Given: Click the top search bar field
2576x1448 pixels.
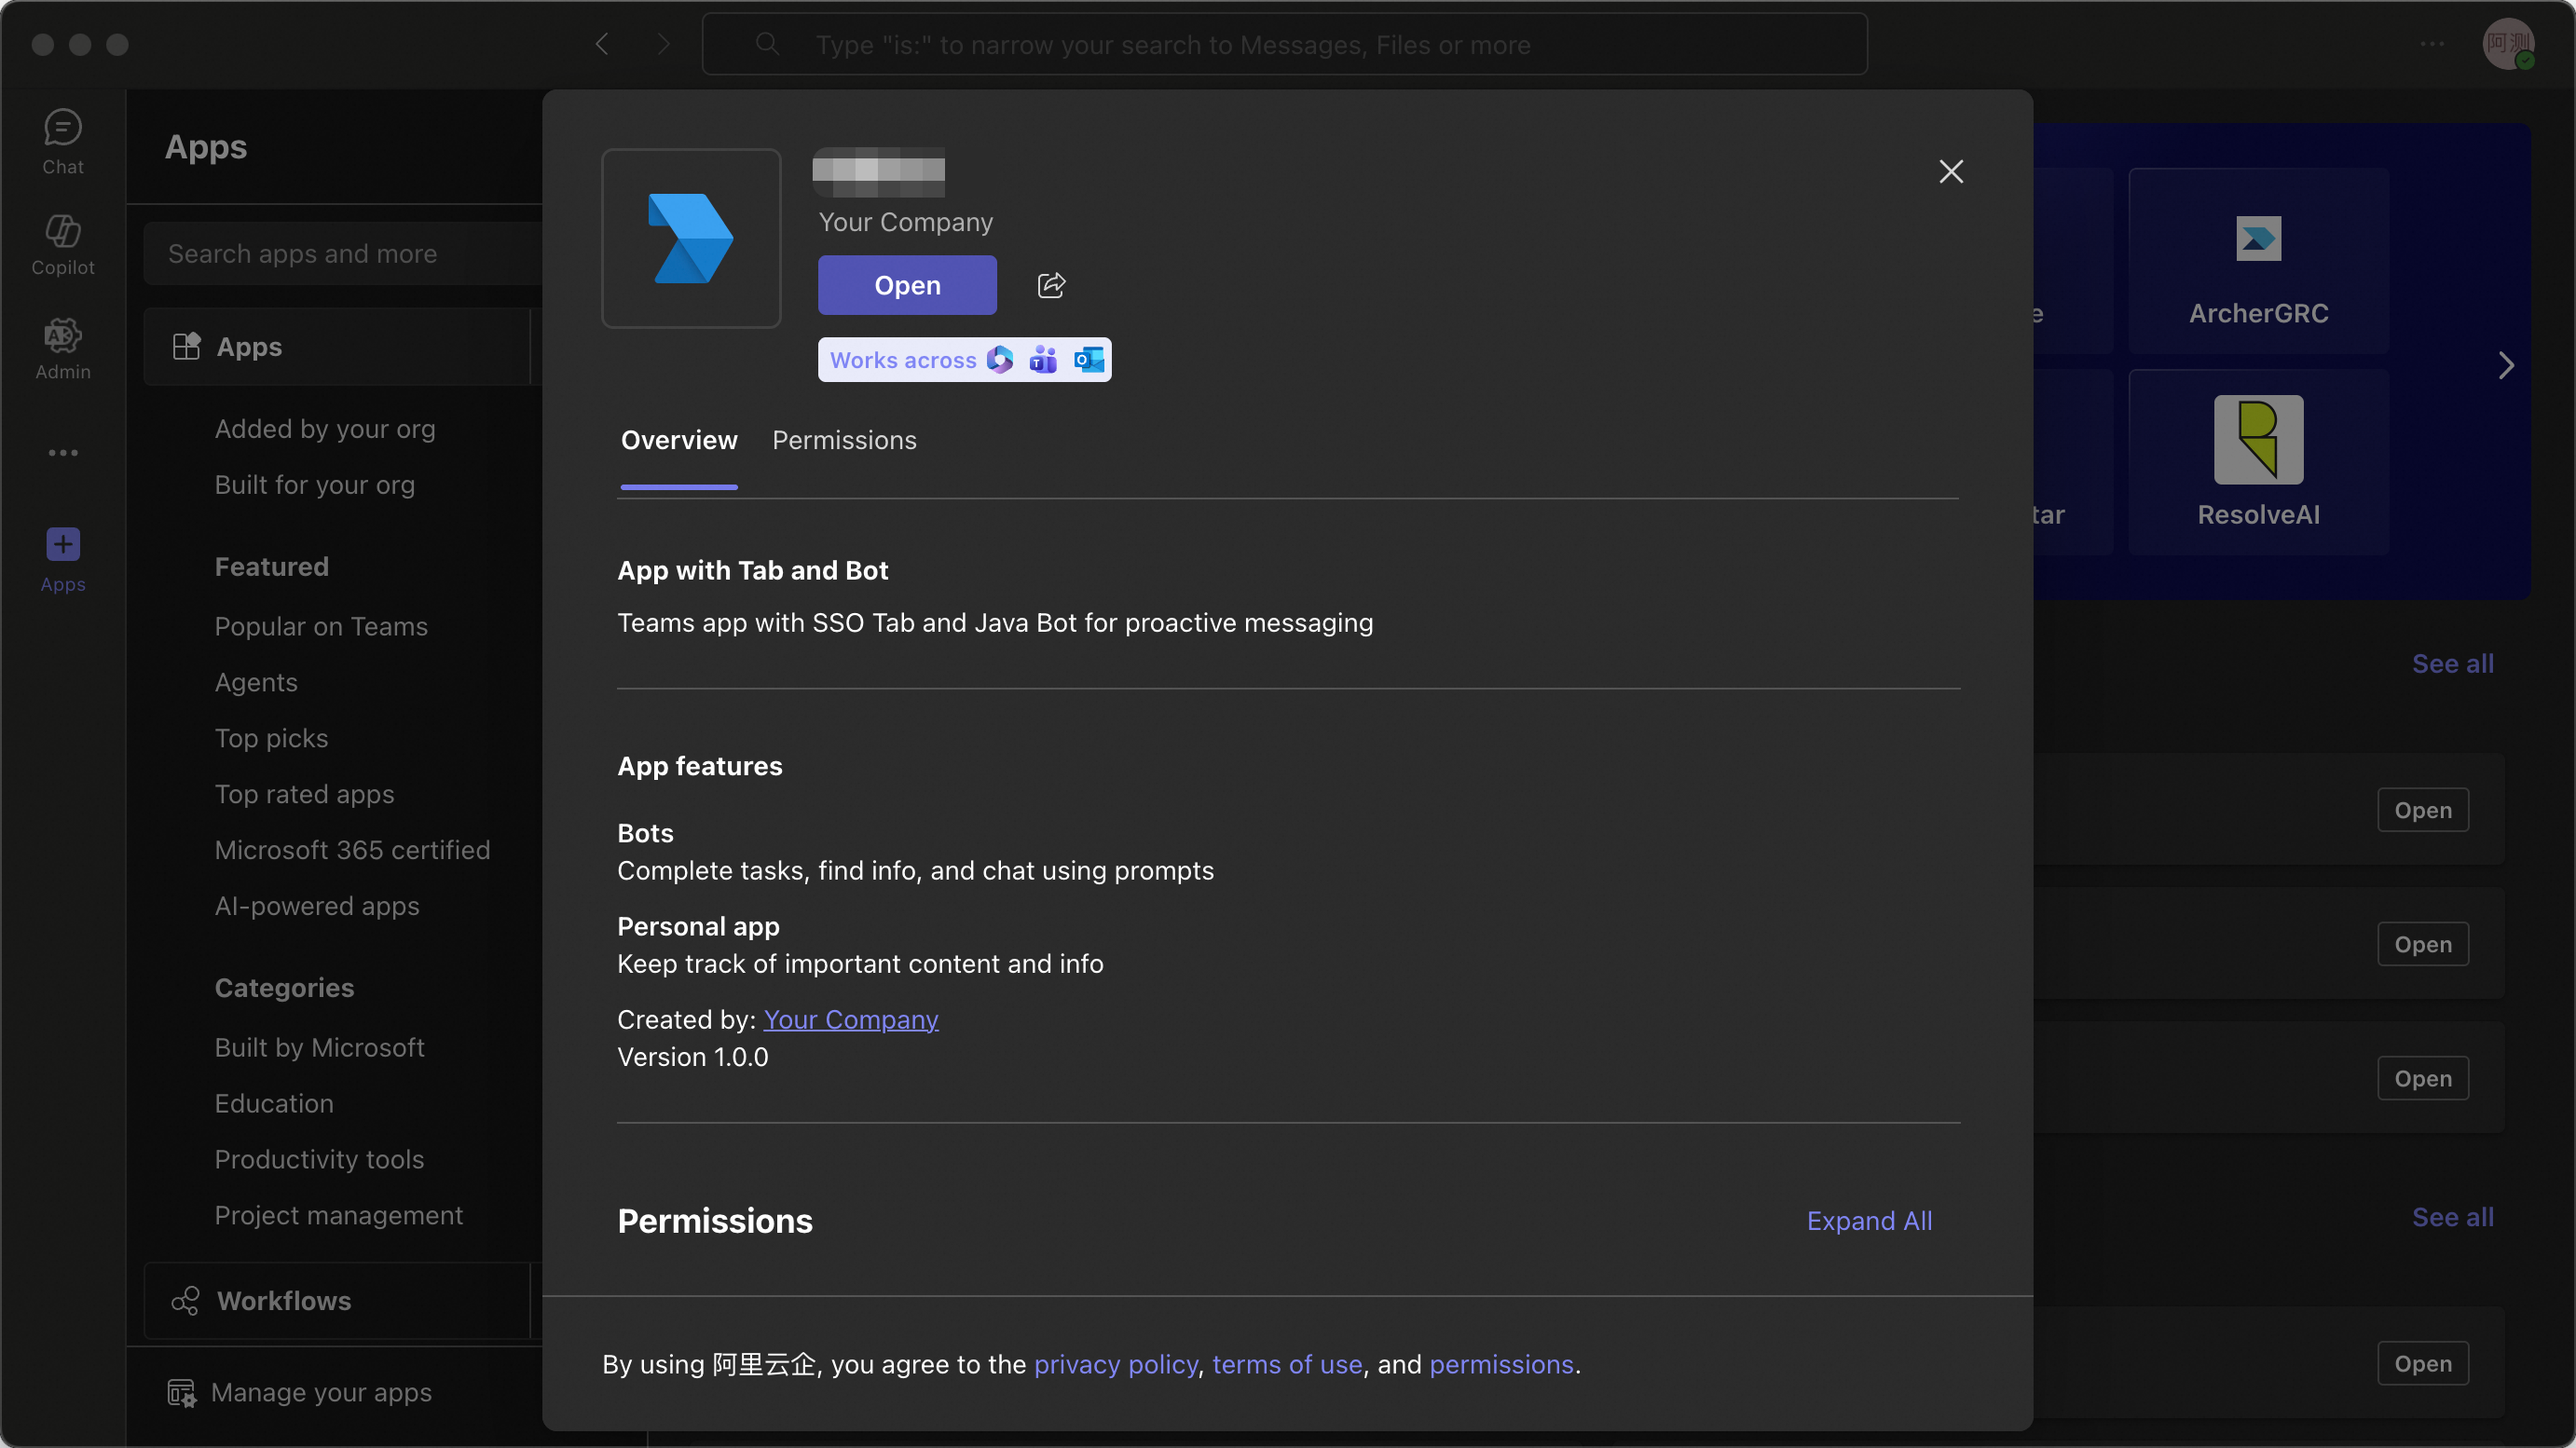Looking at the screenshot, I should pos(1284,44).
